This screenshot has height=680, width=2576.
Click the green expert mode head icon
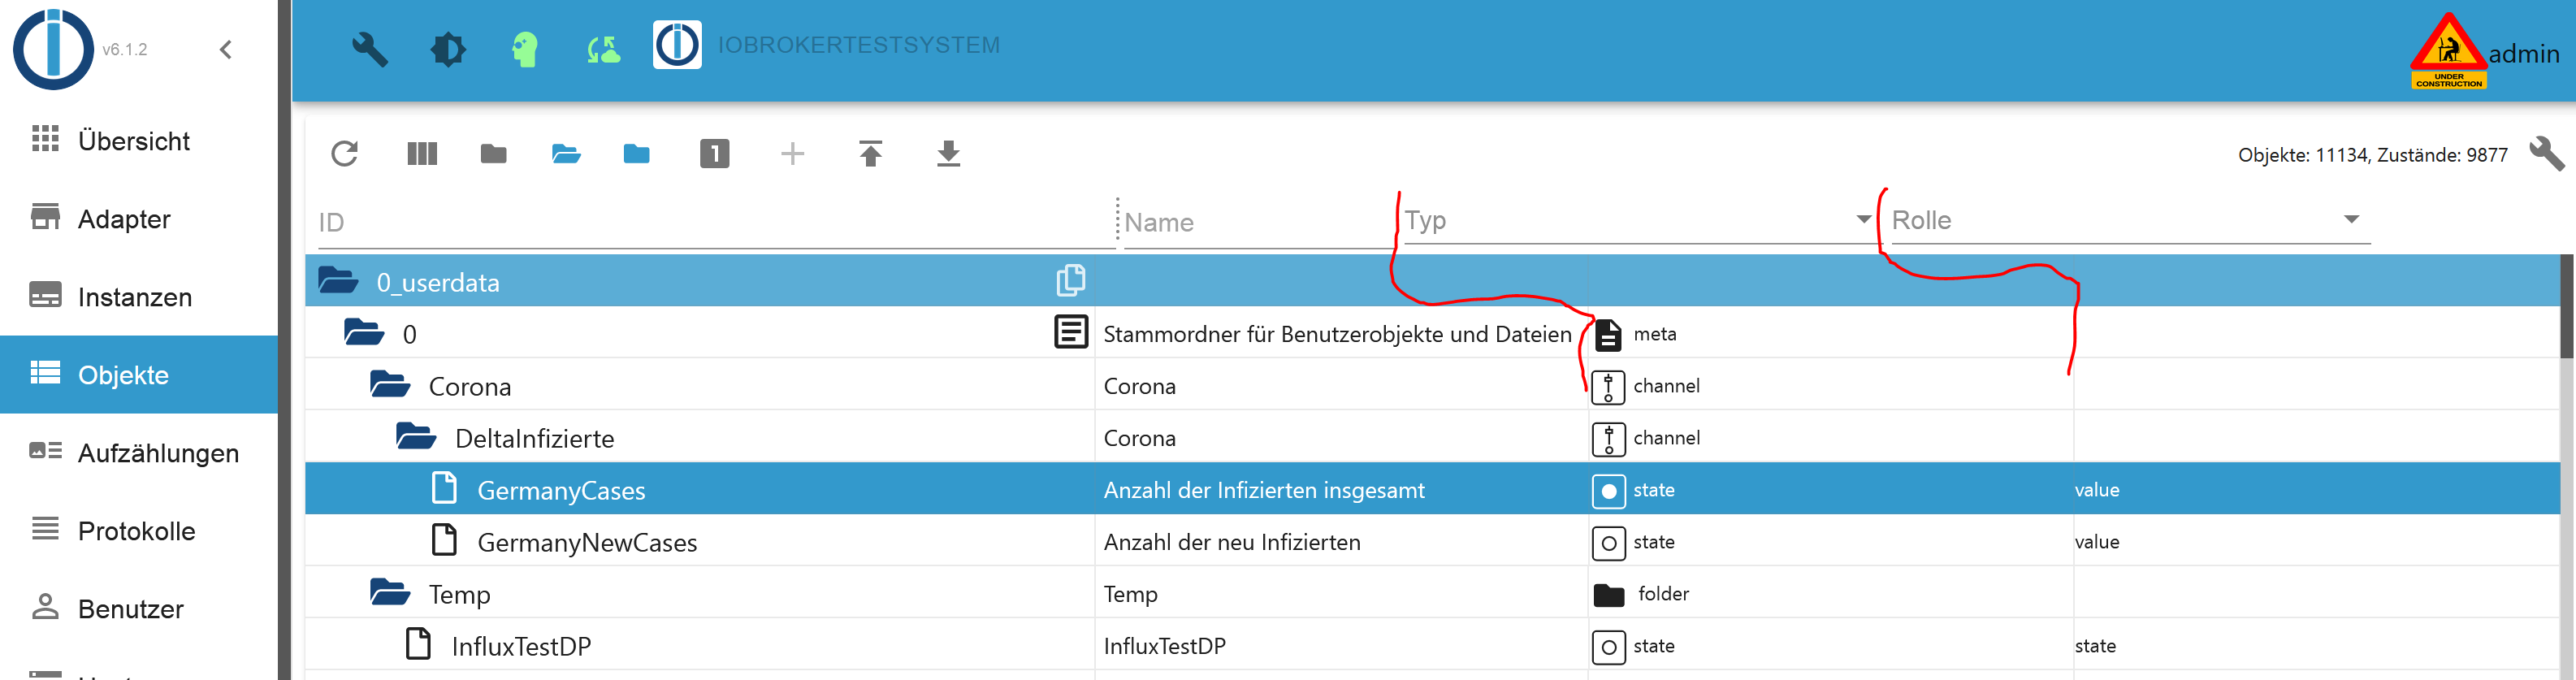click(525, 49)
